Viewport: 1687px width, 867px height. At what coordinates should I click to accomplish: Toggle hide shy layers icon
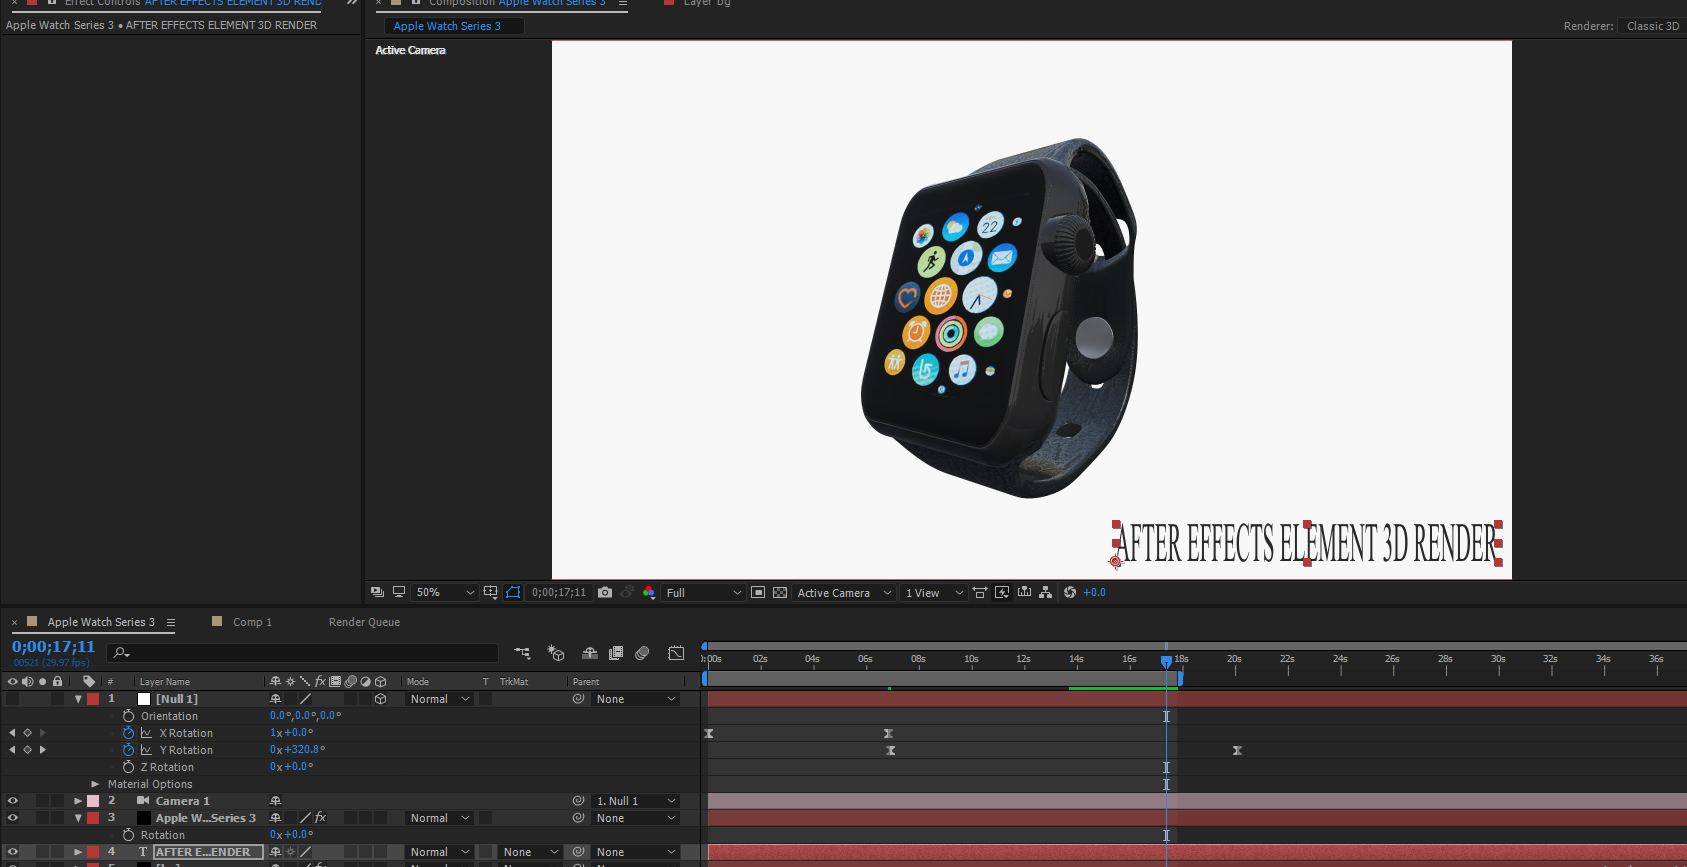tap(590, 653)
